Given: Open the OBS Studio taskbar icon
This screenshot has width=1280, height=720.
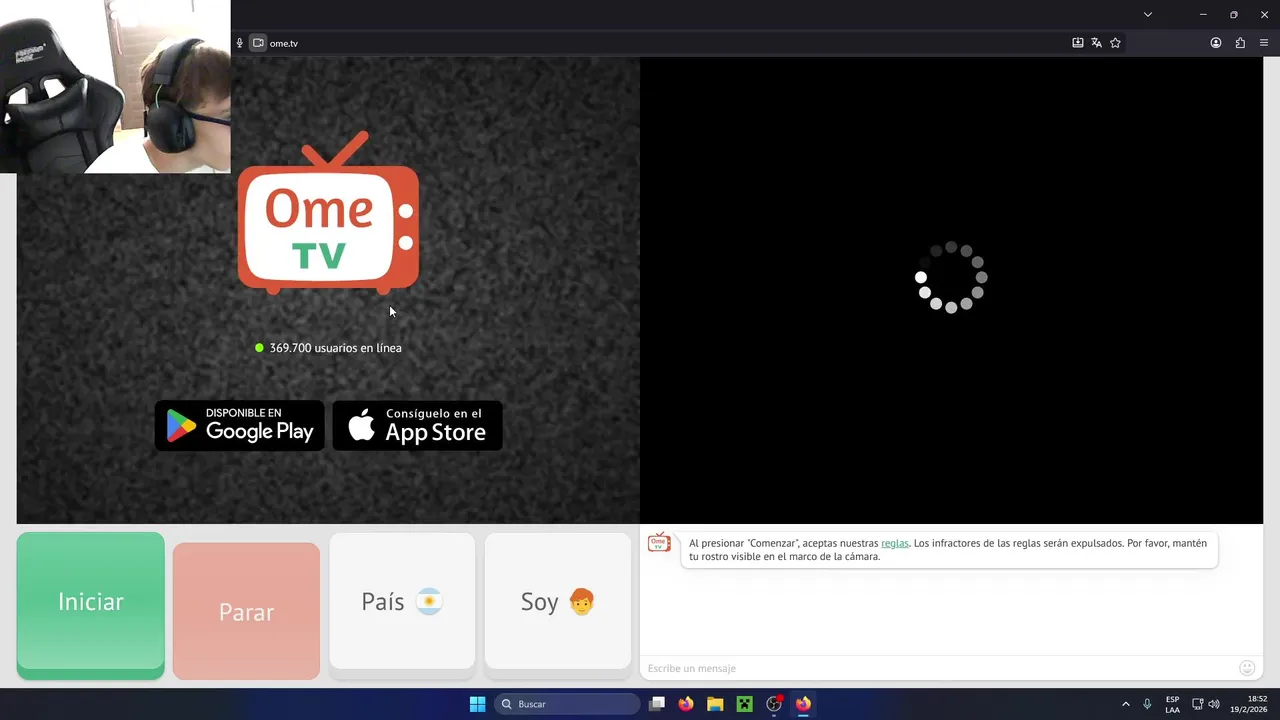Looking at the screenshot, I should point(774,704).
